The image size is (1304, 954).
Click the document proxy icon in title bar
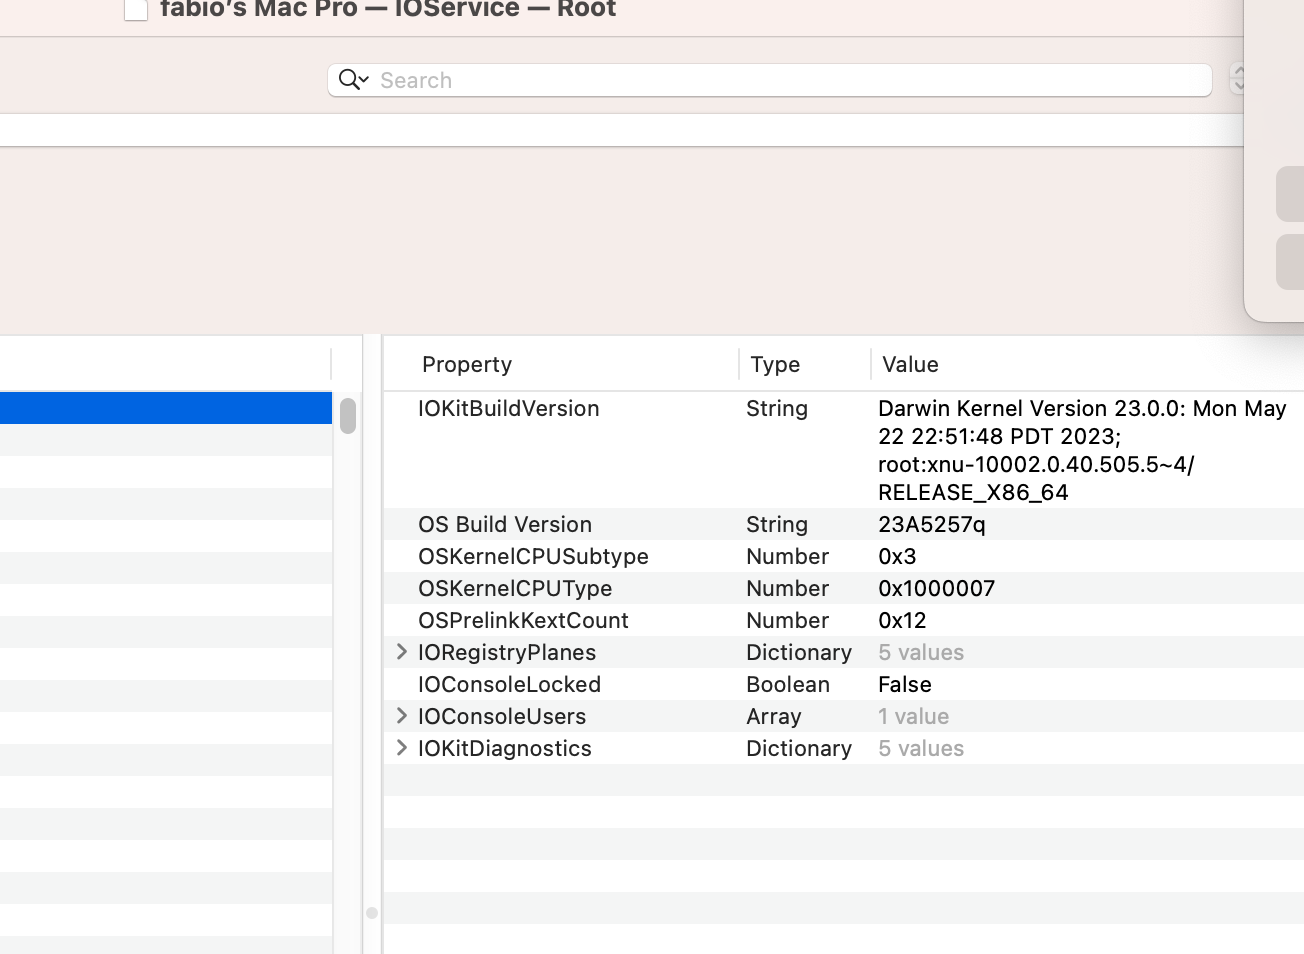tap(136, 10)
